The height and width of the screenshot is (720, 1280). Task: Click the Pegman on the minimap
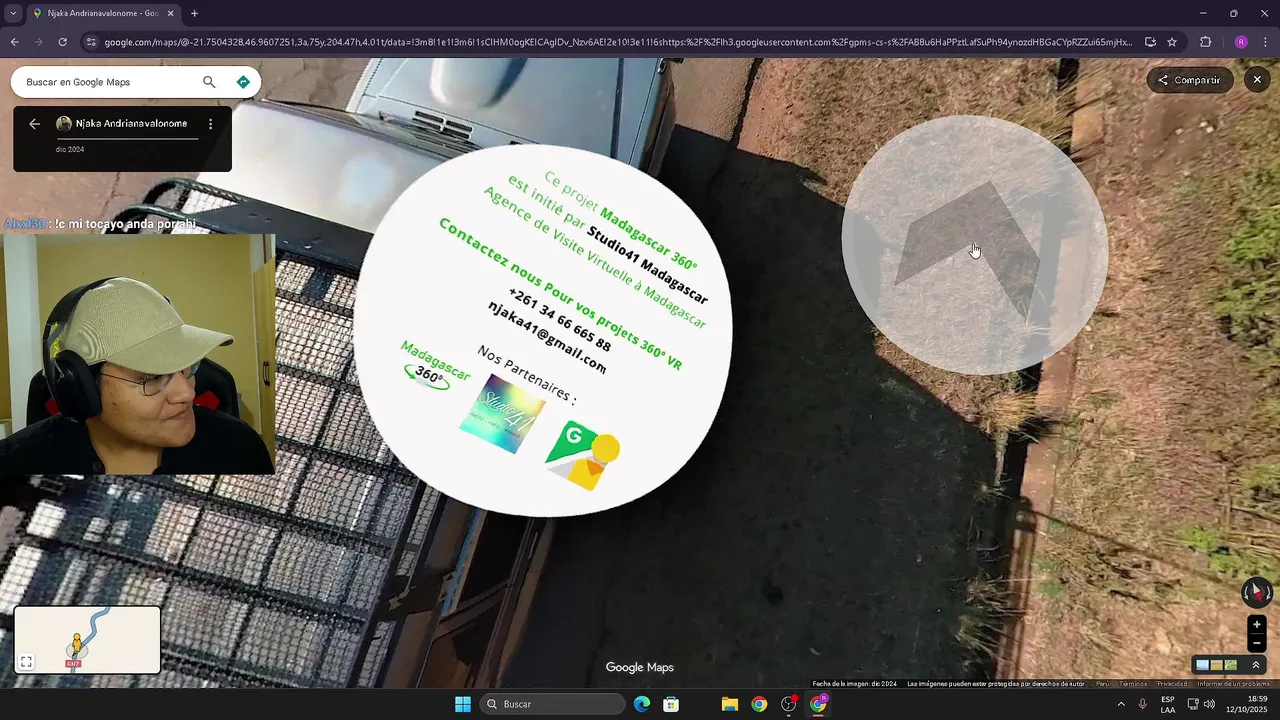click(x=76, y=641)
